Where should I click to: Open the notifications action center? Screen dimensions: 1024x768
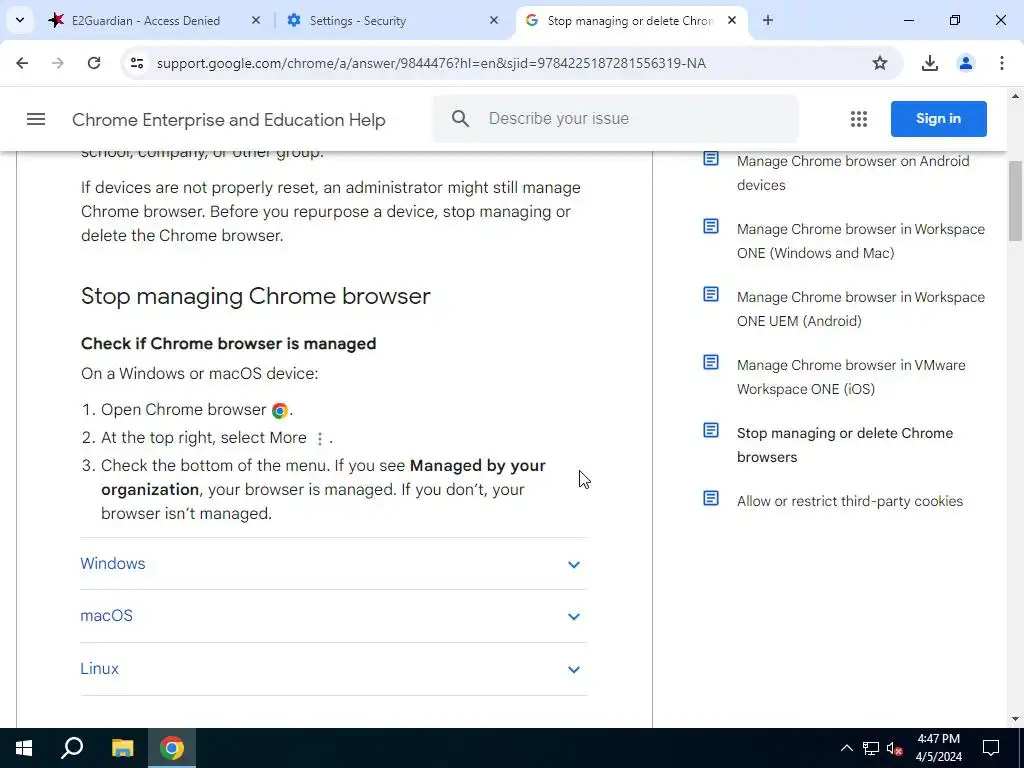point(991,748)
